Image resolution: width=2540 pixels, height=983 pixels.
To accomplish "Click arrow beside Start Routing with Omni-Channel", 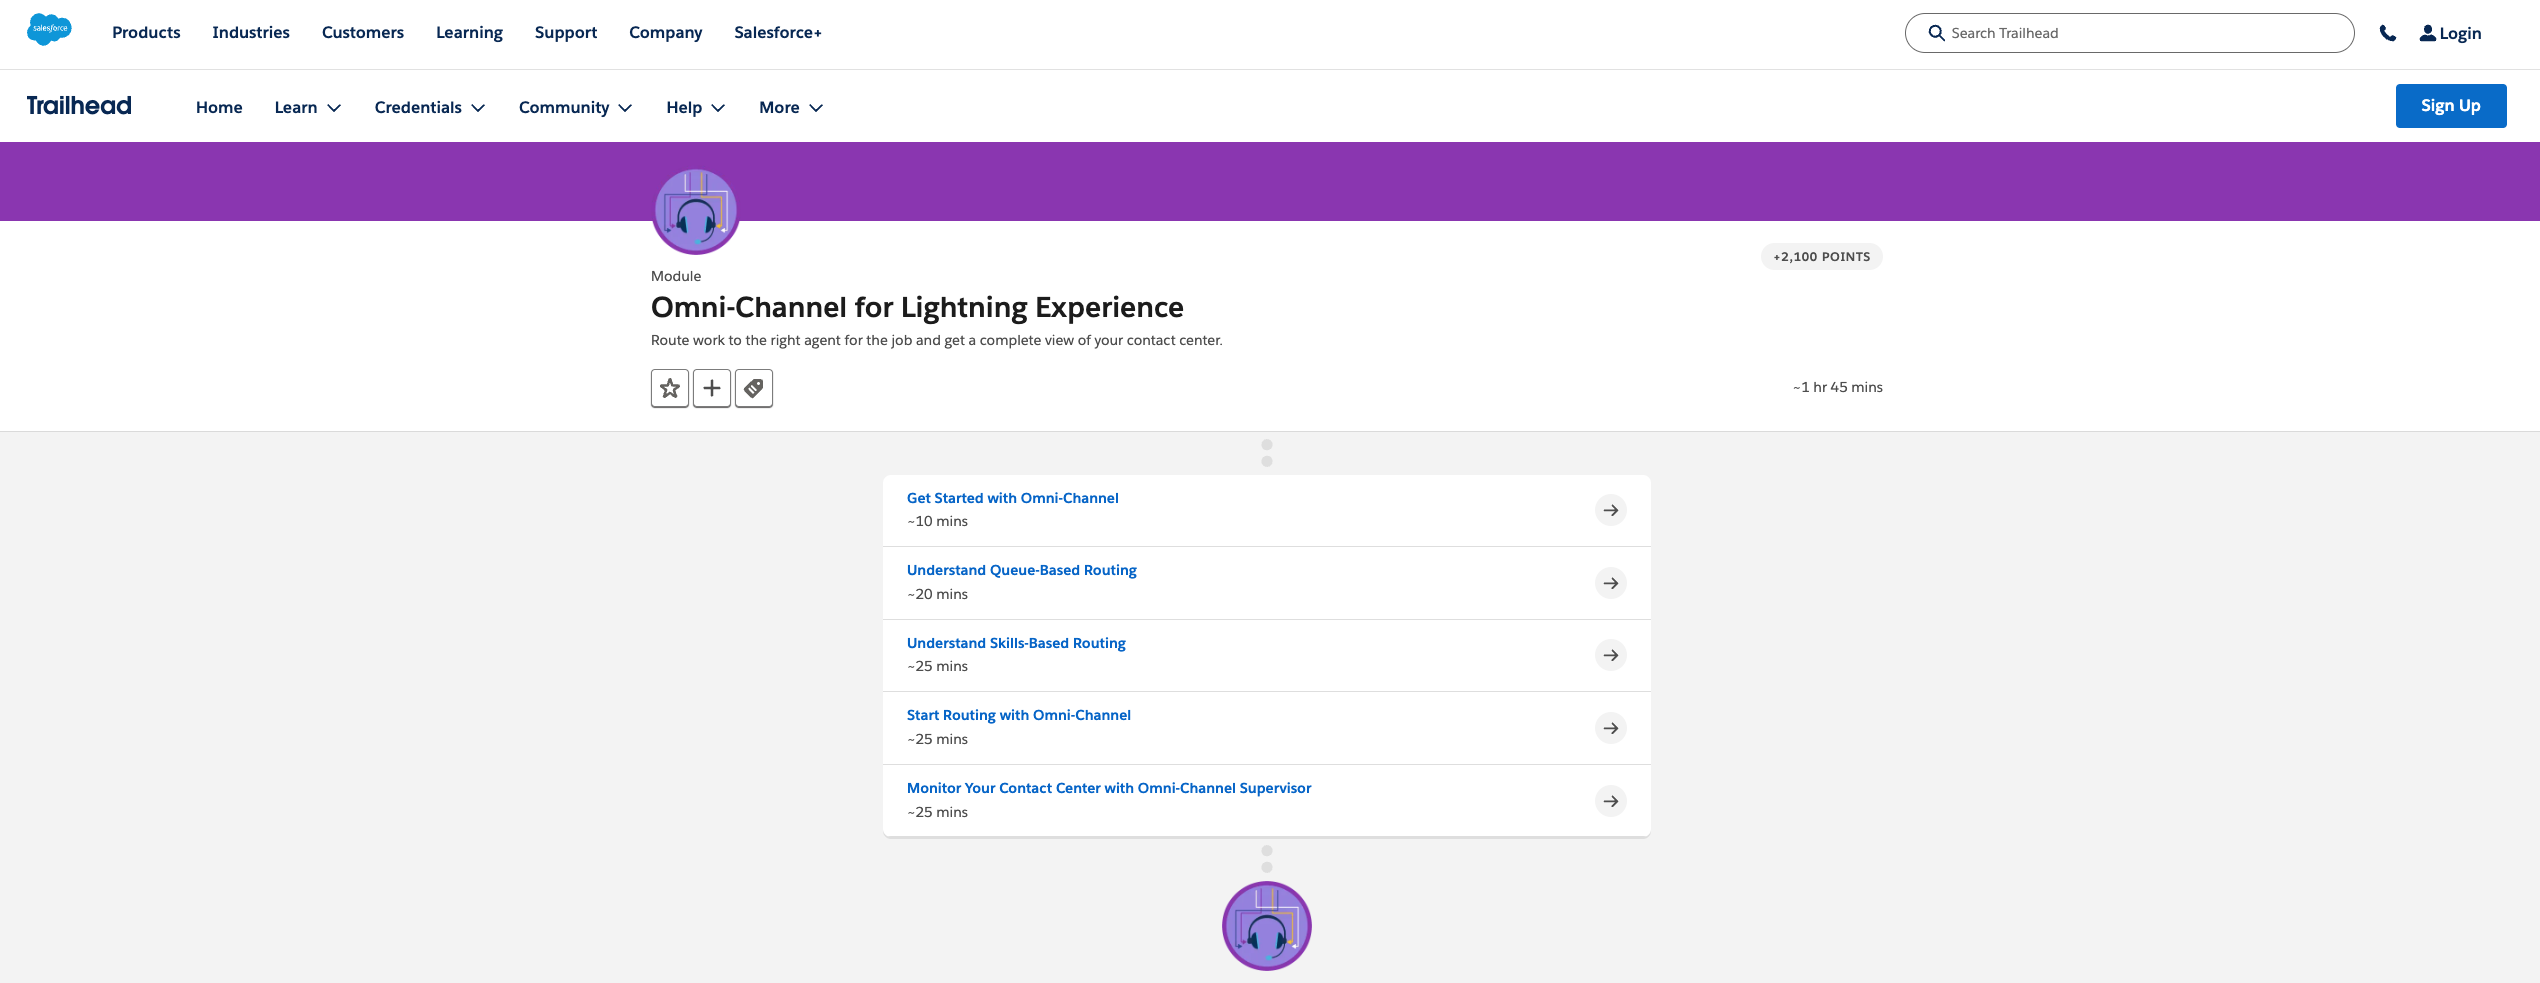I will pos(1610,728).
